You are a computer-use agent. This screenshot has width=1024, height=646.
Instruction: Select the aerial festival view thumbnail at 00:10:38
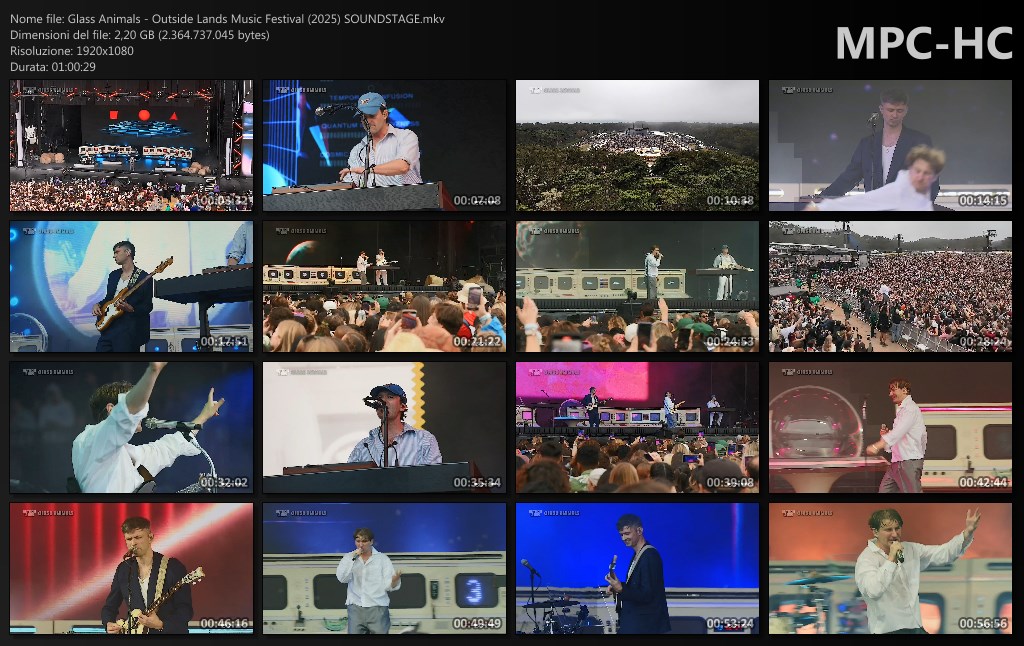coord(637,145)
